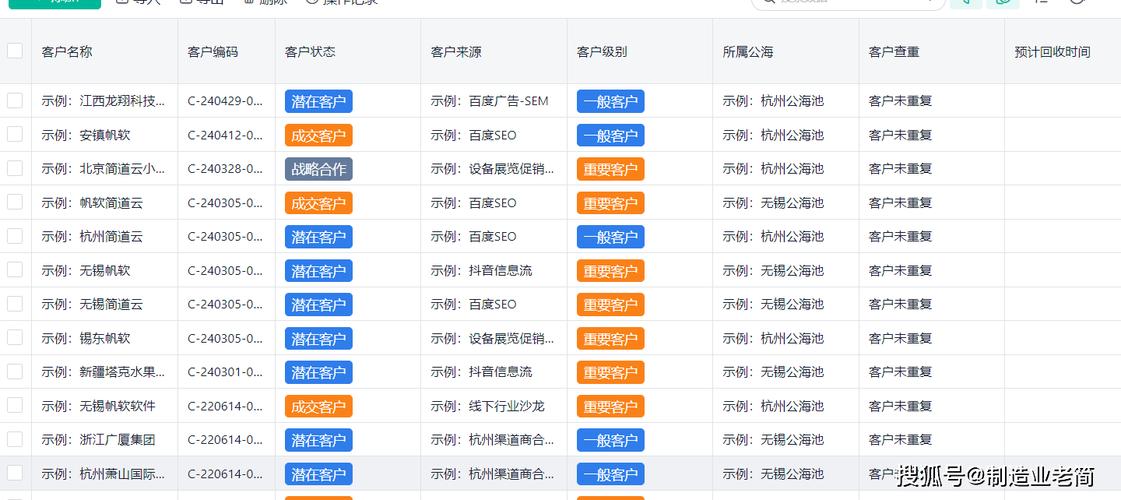
Task: Click 一般客户 level tag for 杭州简道云
Action: (x=611, y=237)
